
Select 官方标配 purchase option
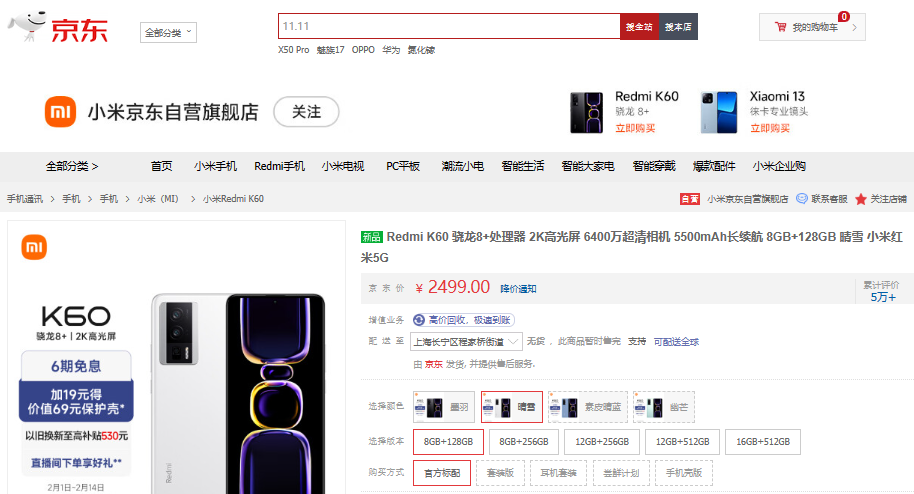[442, 473]
